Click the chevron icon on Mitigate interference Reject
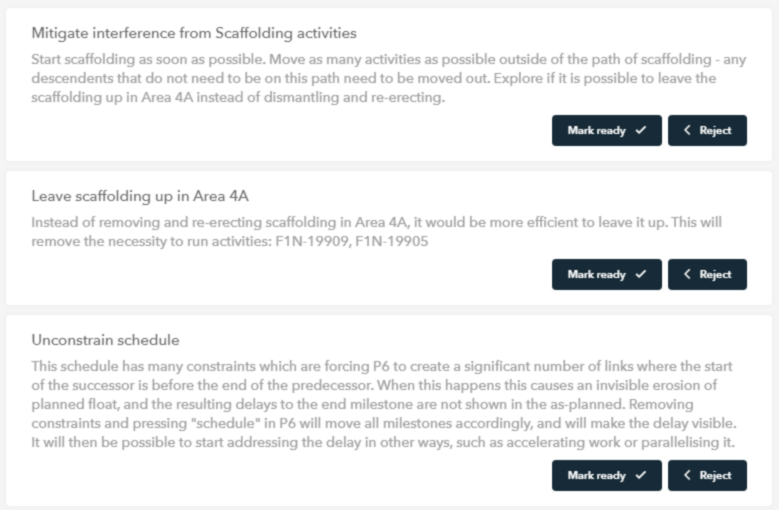Viewport: 779px width, 510px height. click(x=687, y=131)
